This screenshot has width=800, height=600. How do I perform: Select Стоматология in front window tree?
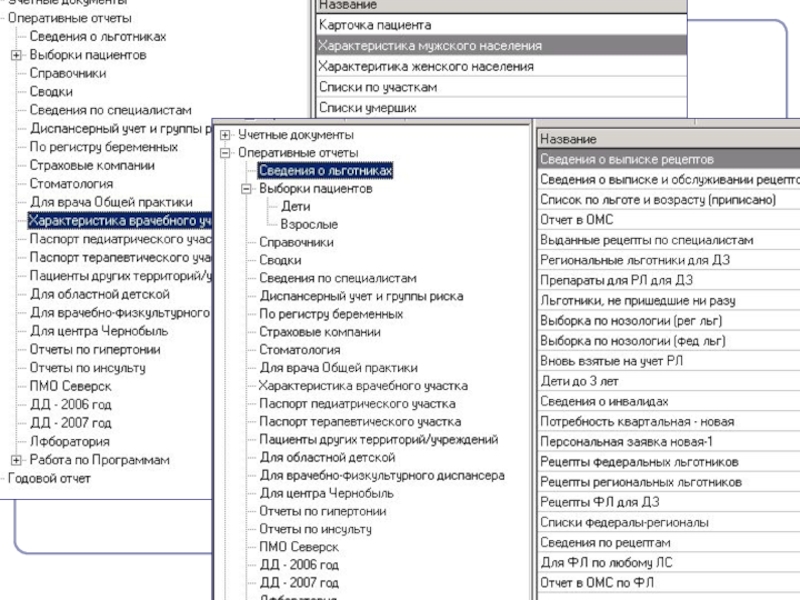pos(300,350)
